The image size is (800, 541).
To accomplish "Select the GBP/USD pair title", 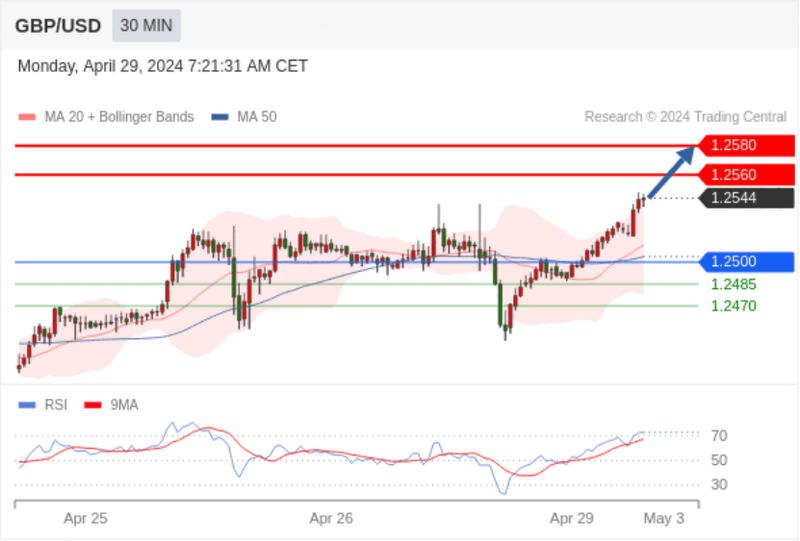I will point(58,26).
